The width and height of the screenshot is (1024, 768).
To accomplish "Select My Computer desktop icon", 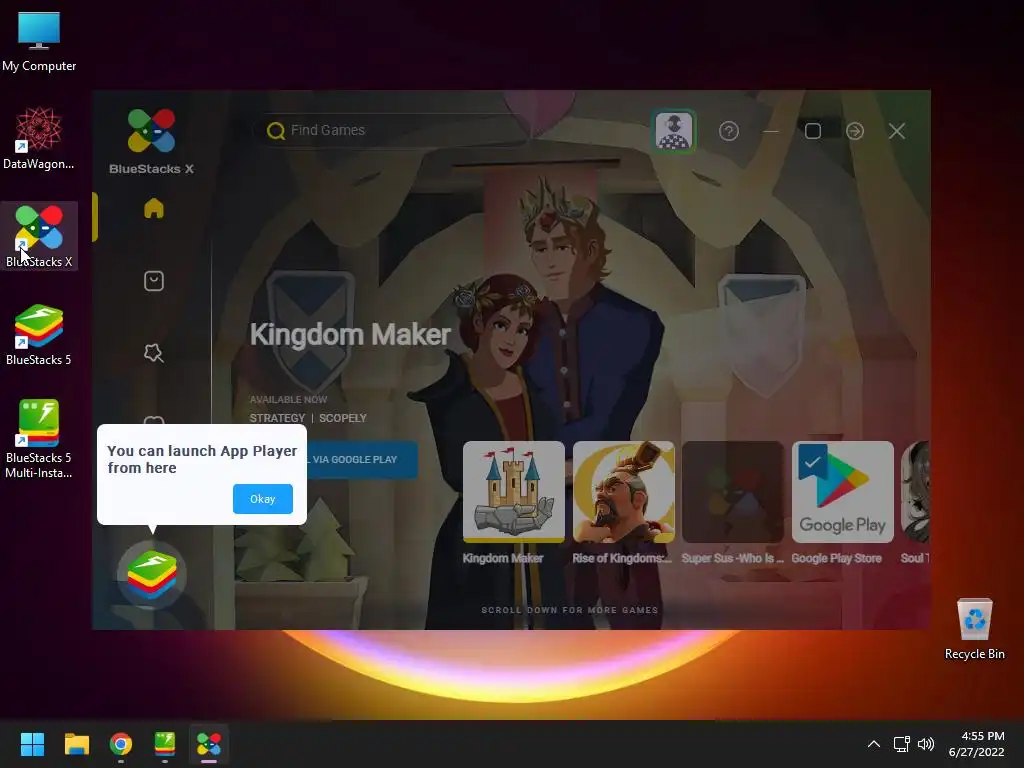I will pyautogui.click(x=39, y=41).
